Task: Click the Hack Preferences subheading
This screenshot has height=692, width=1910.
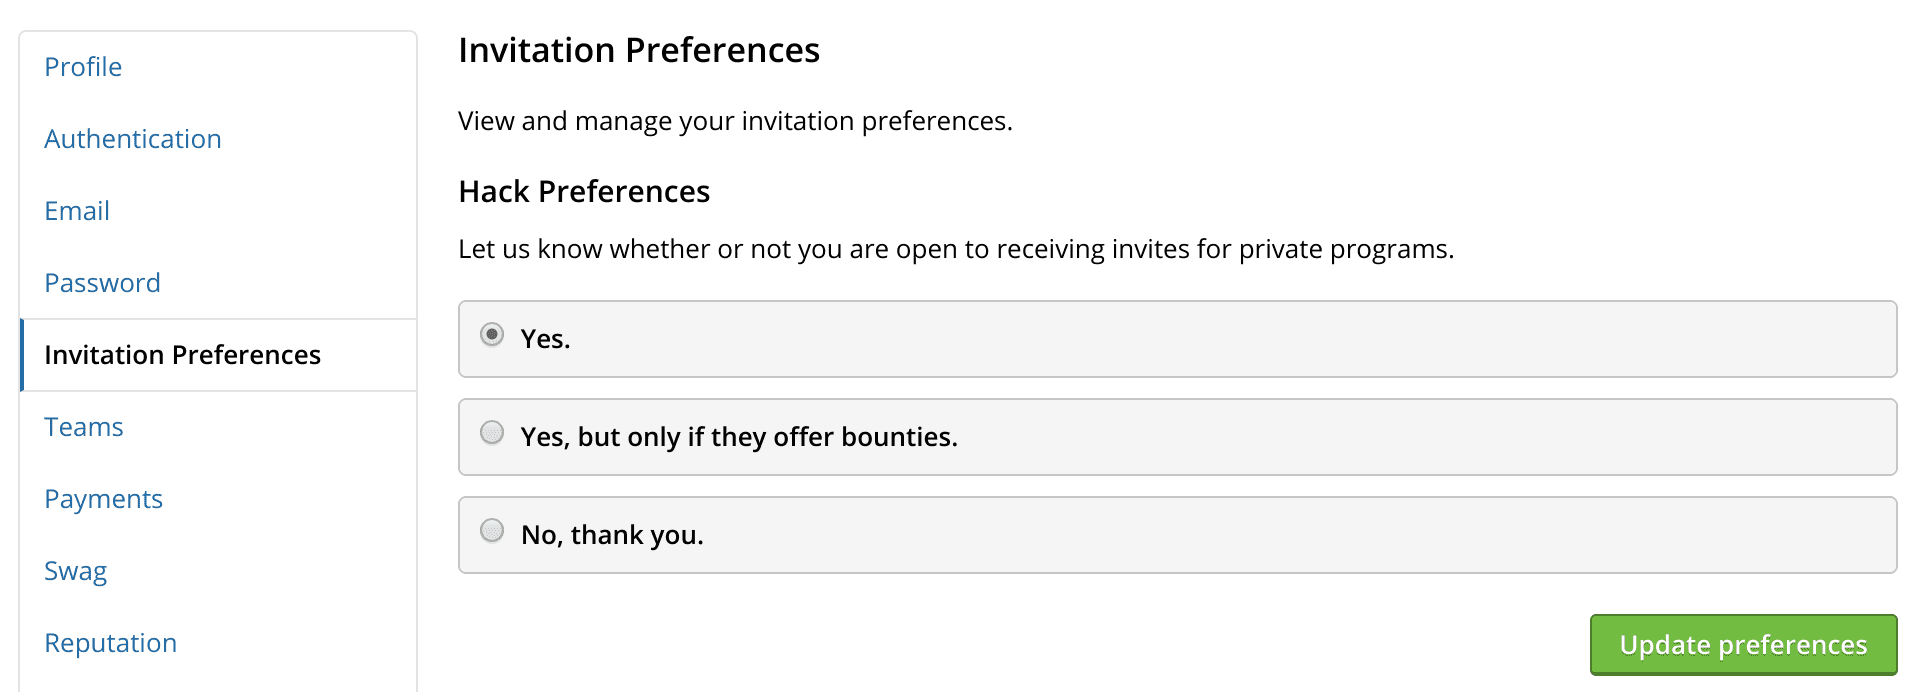Action: (584, 191)
